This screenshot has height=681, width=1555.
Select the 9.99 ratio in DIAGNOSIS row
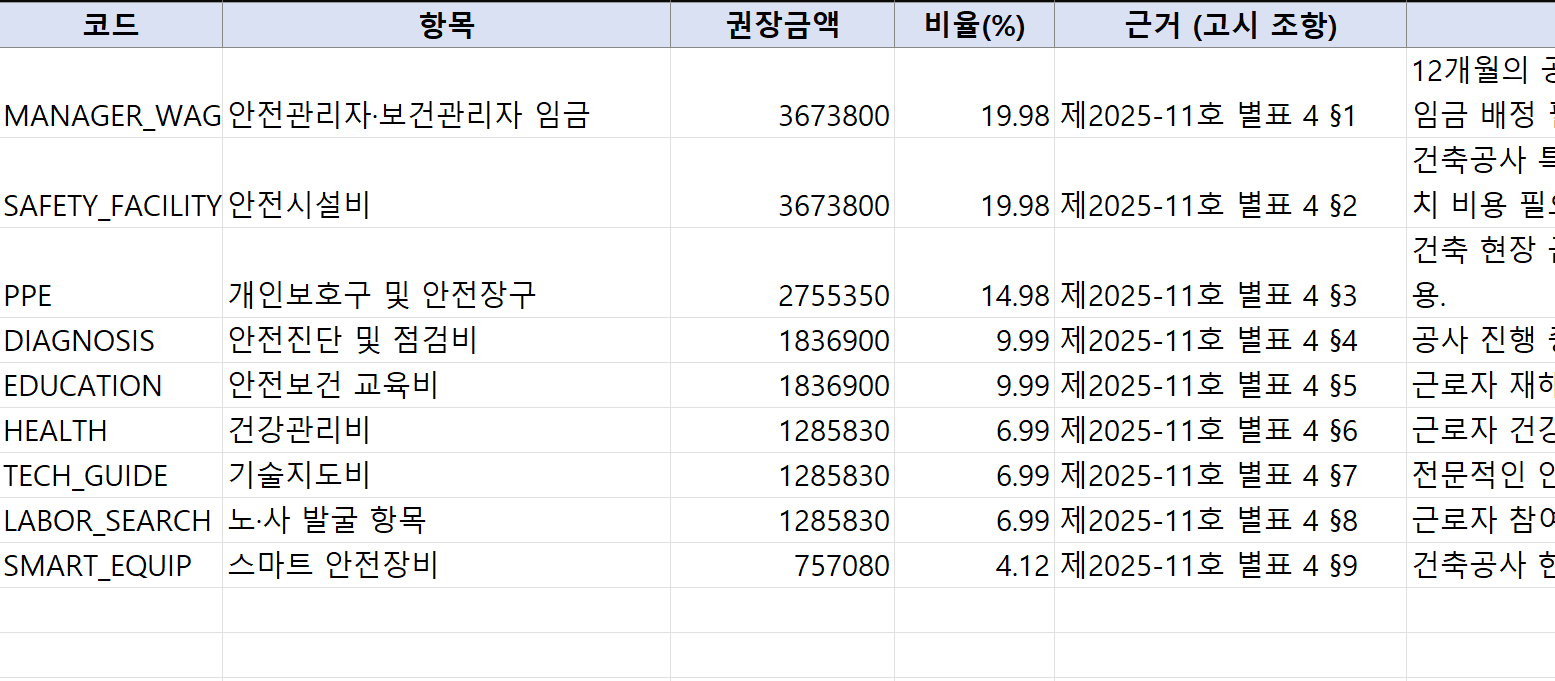pos(974,340)
